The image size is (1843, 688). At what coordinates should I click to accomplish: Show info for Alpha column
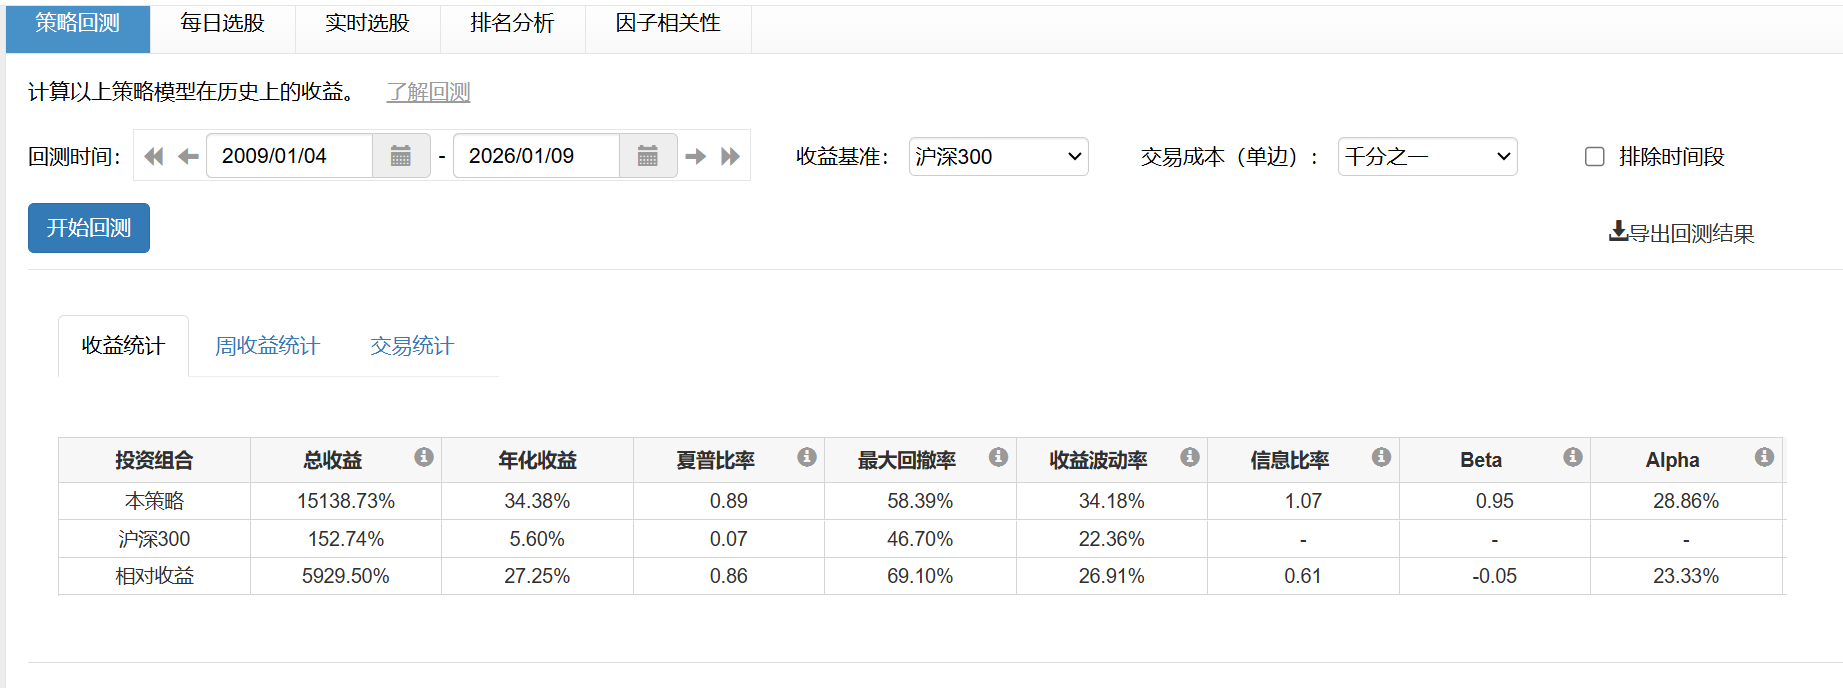1764,457
